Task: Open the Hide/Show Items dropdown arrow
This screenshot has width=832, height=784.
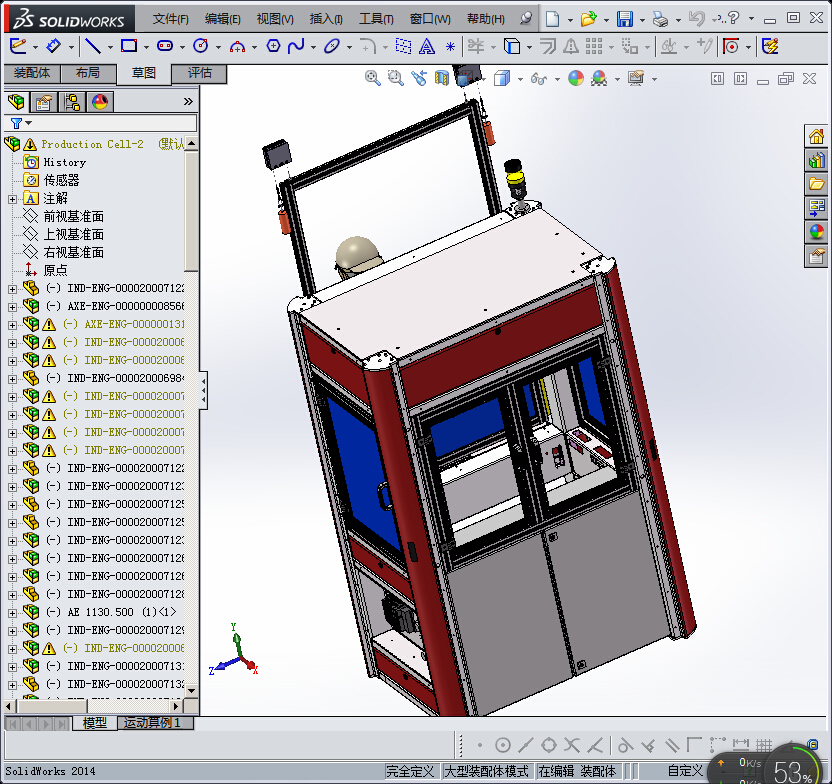Action: click(557, 80)
